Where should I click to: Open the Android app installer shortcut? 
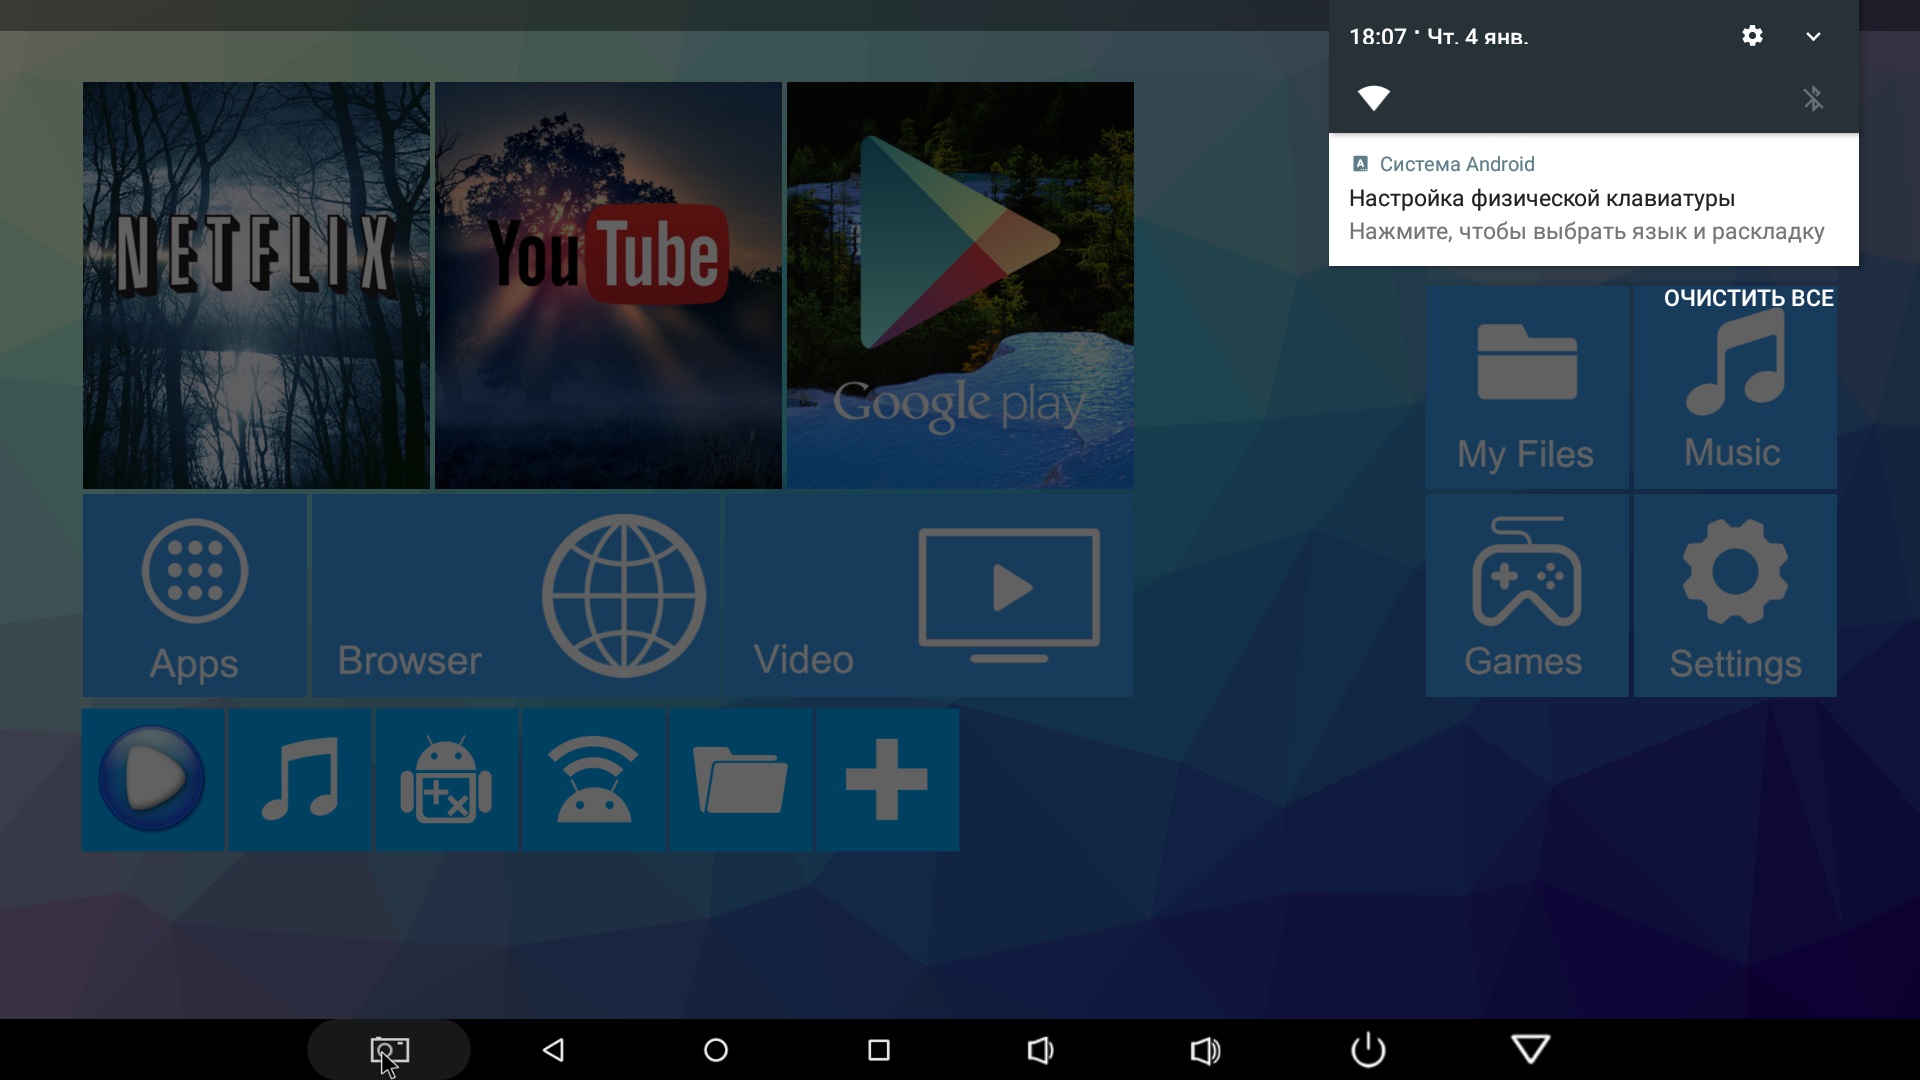(447, 780)
